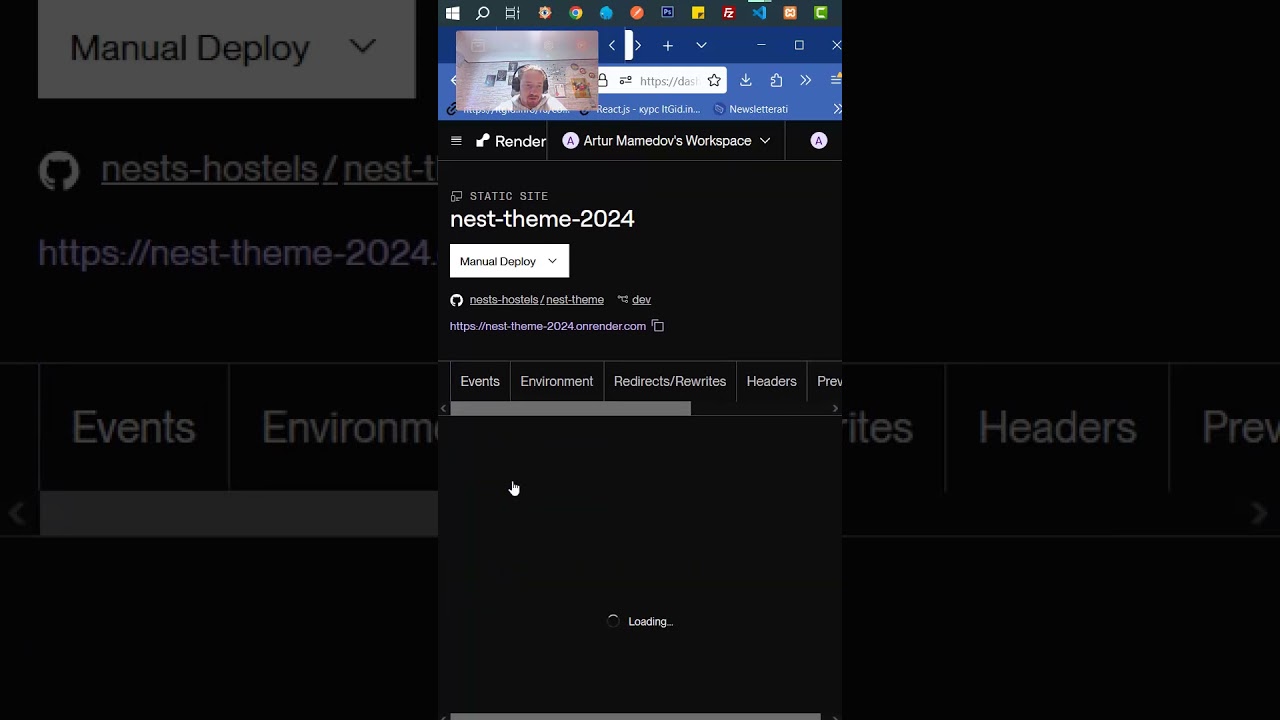
Task: Click the tab scrollbar right arrow
Action: coord(836,408)
